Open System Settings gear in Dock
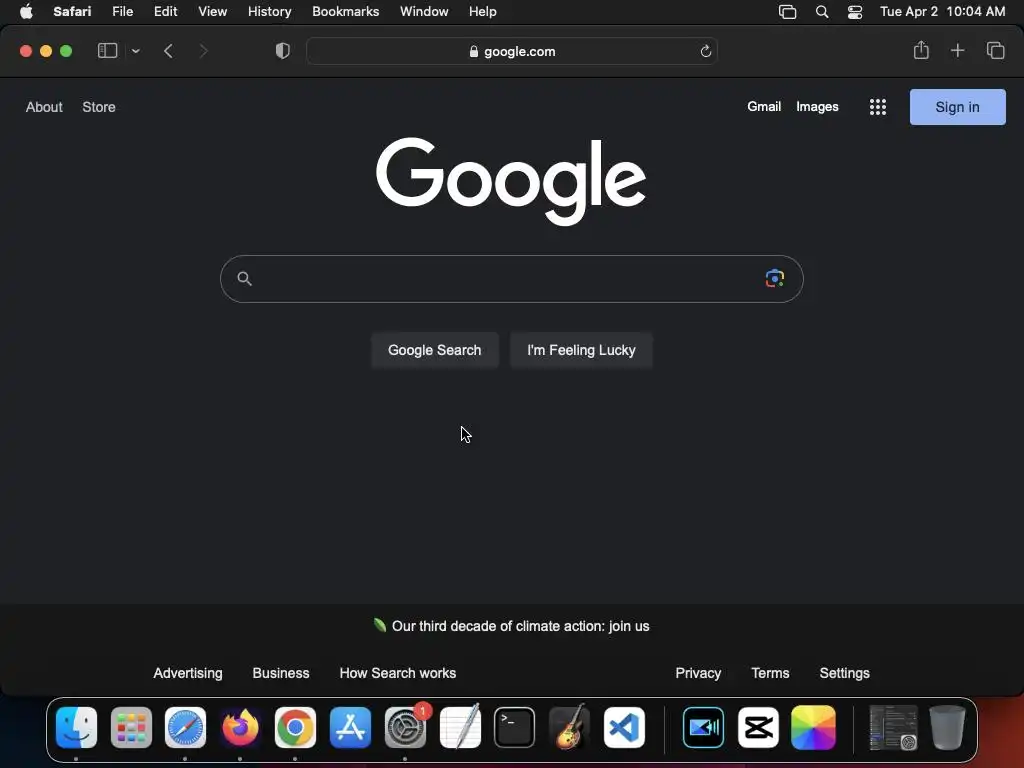Screen dimensions: 1024x768 click(406, 728)
